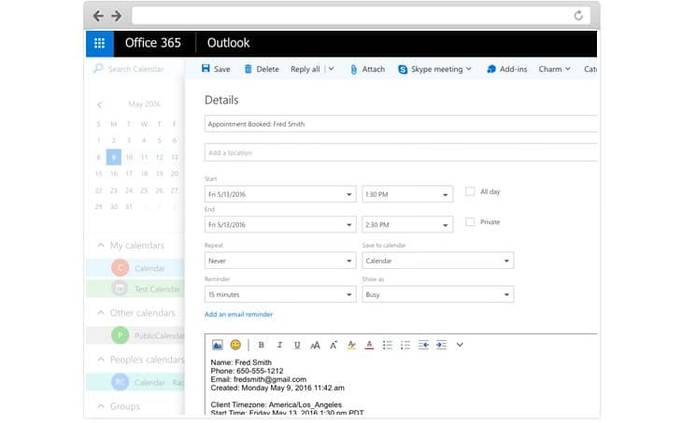The image size is (682, 423).
Task: Pick a font color
Action: click(369, 345)
